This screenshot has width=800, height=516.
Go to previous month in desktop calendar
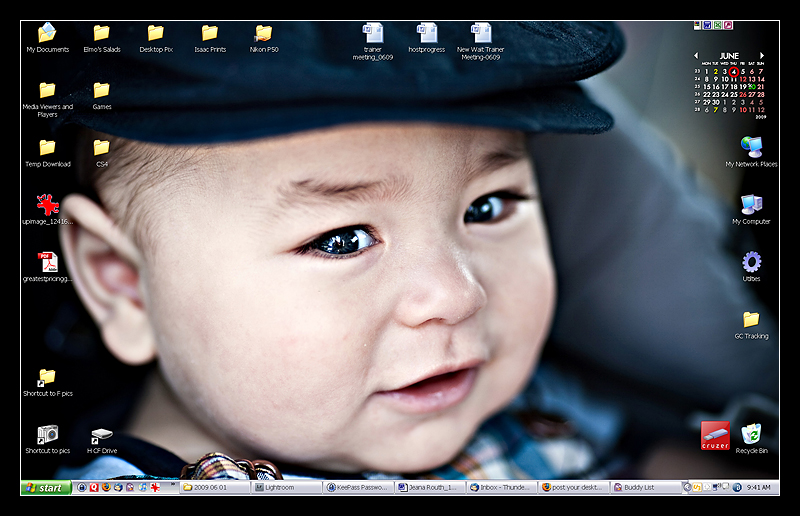pyautogui.click(x=697, y=56)
